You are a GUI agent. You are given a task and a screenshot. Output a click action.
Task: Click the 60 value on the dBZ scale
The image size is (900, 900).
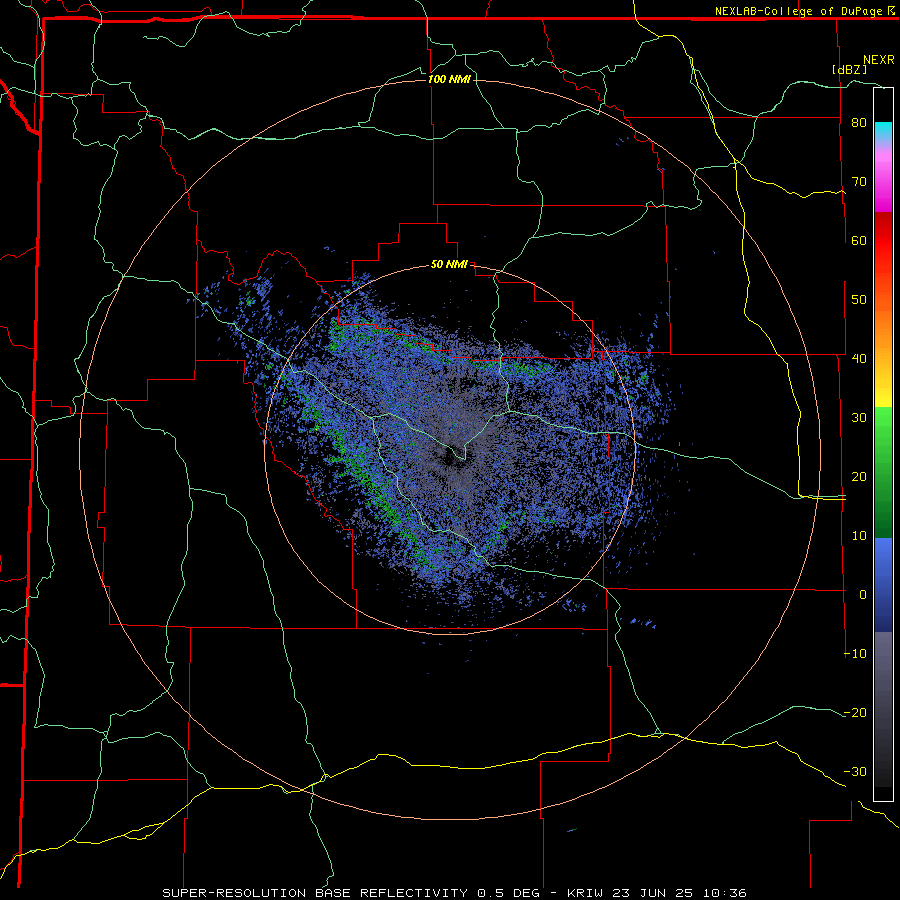859,241
